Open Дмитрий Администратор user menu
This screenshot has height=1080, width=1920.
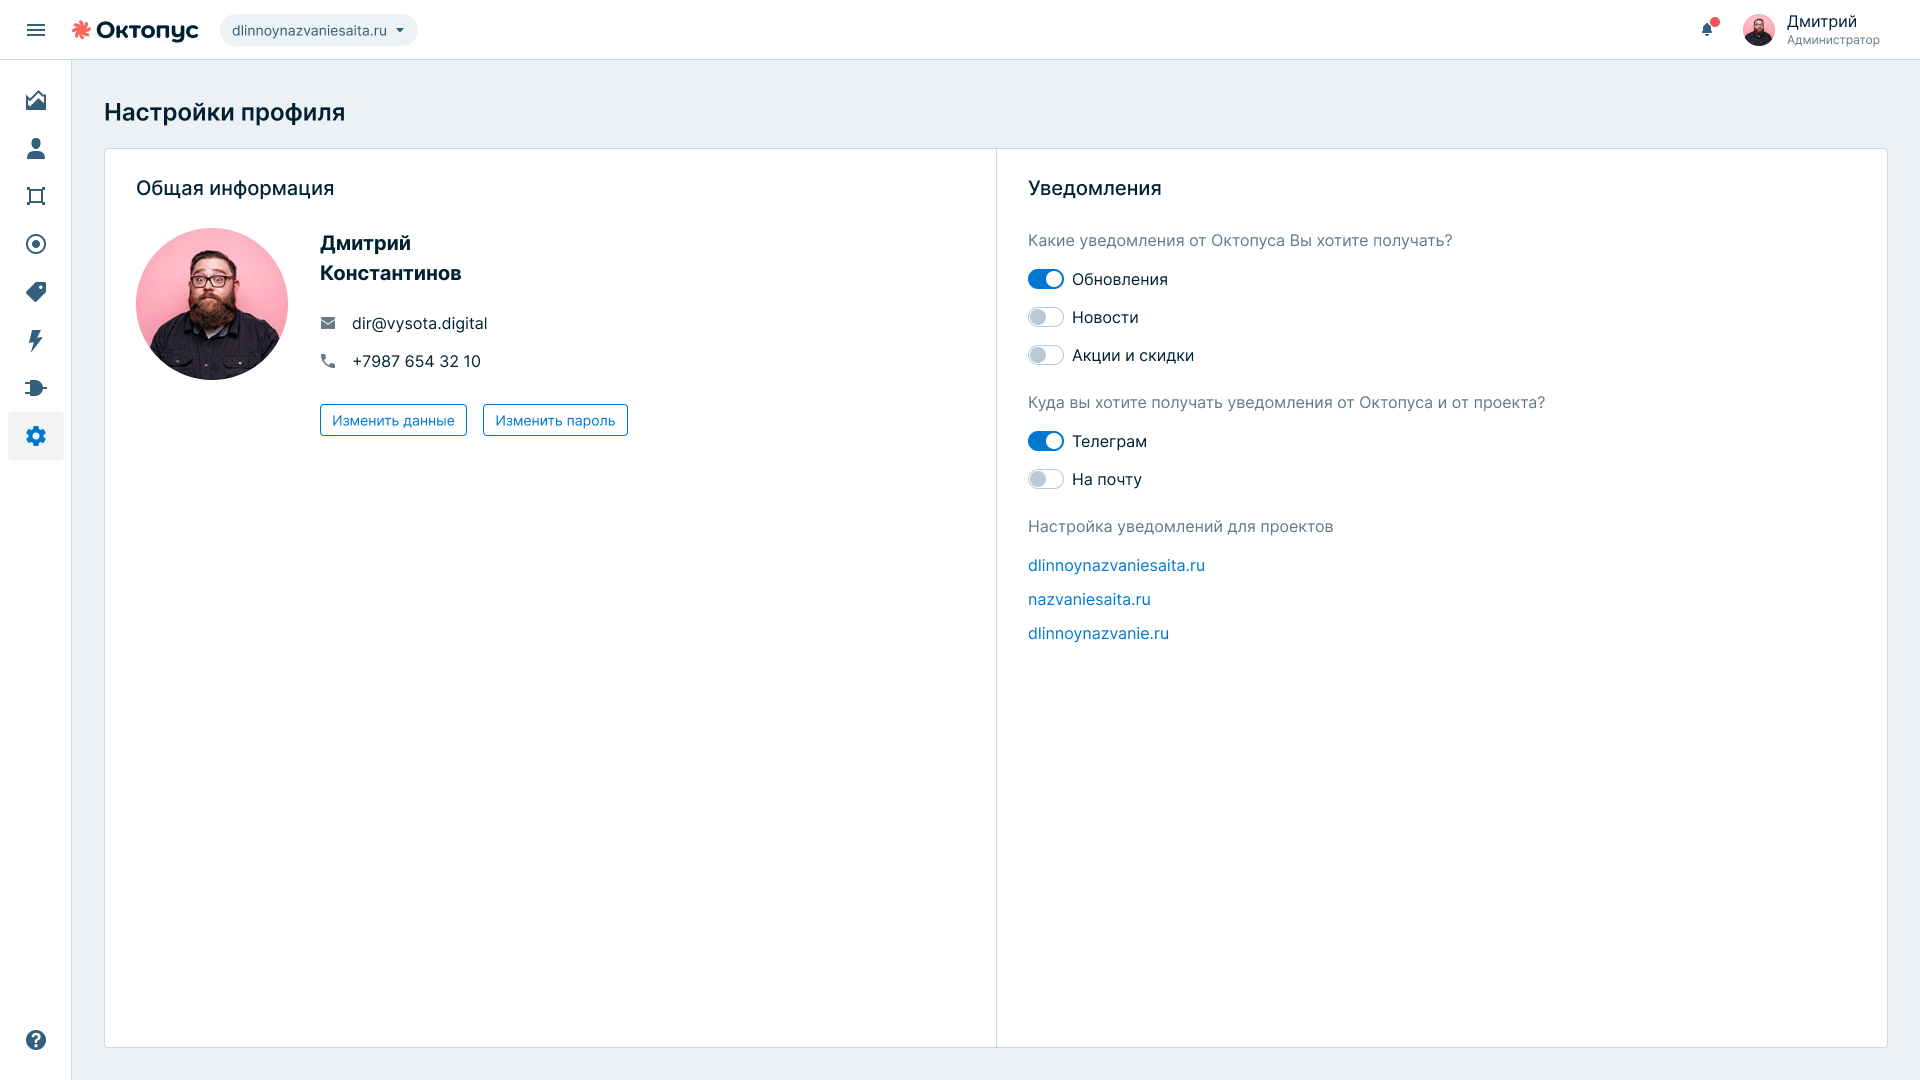tap(1811, 30)
